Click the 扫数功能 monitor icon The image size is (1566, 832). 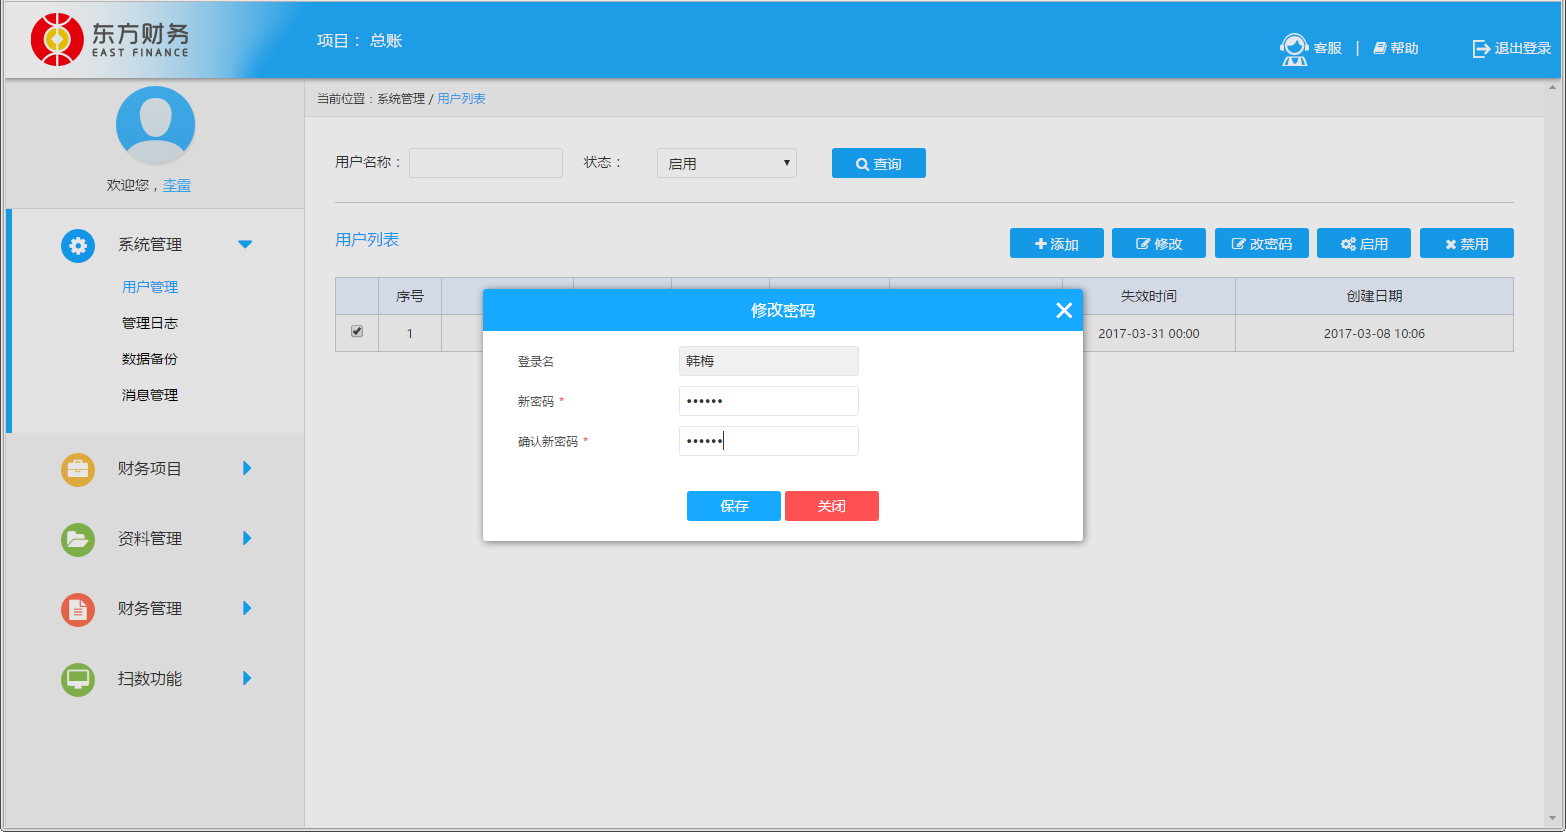point(78,679)
